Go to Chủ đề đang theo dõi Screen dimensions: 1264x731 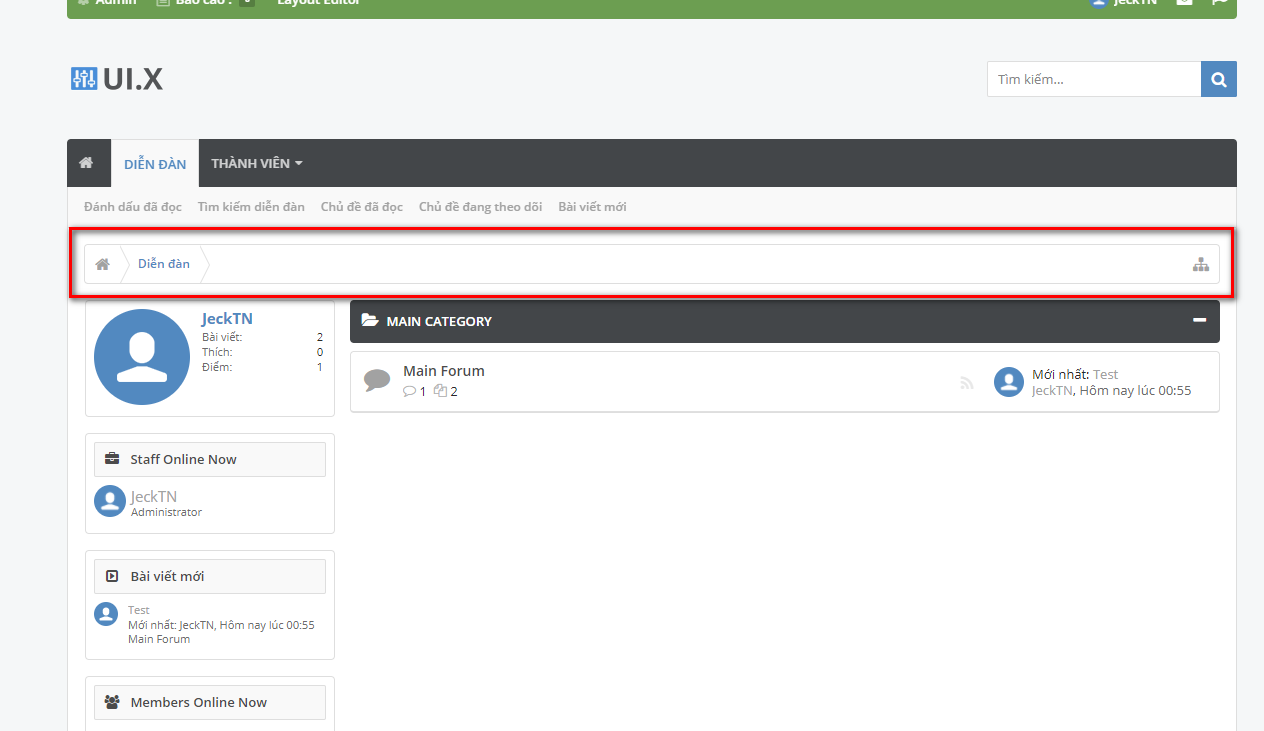(480, 206)
